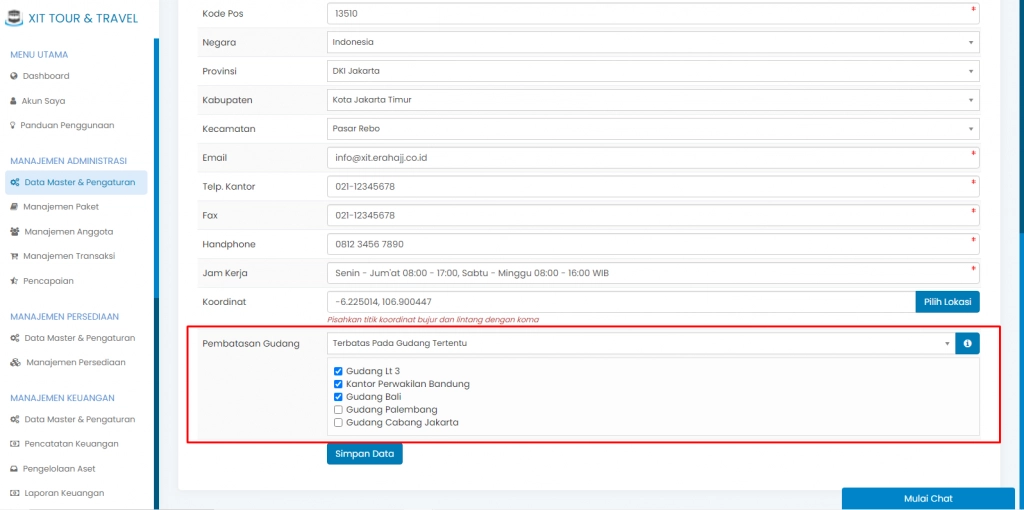This screenshot has height=510, width=1024.
Task: Click the XIT Tour & Travel logo icon
Action: (x=15, y=17)
